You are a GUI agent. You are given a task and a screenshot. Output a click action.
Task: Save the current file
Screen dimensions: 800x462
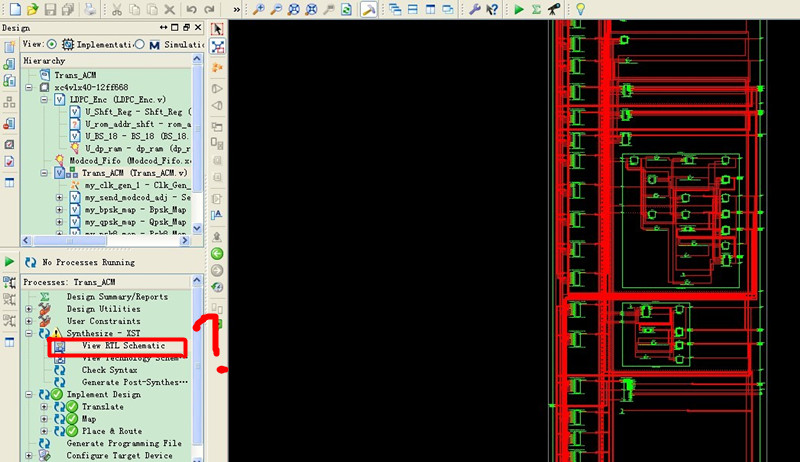(x=50, y=9)
